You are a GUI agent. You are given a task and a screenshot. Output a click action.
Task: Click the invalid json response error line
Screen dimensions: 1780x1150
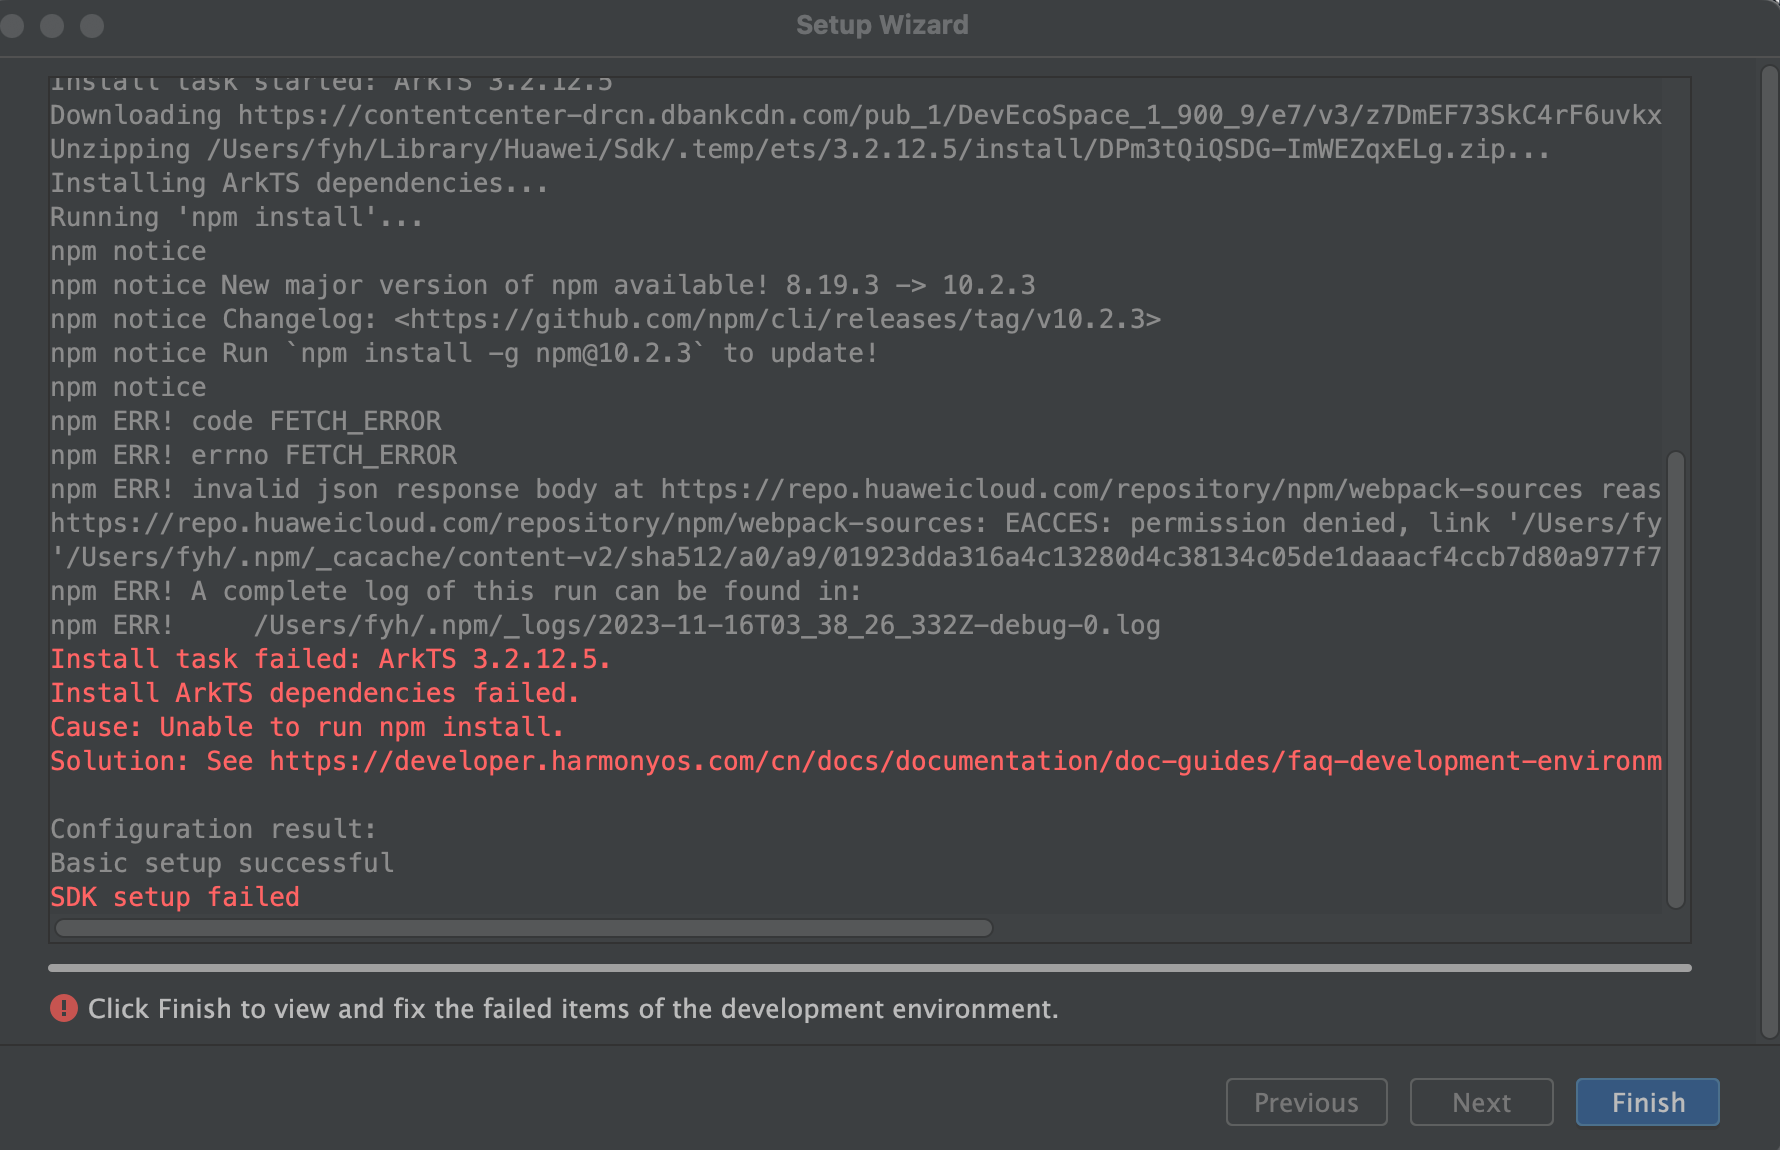[856, 489]
